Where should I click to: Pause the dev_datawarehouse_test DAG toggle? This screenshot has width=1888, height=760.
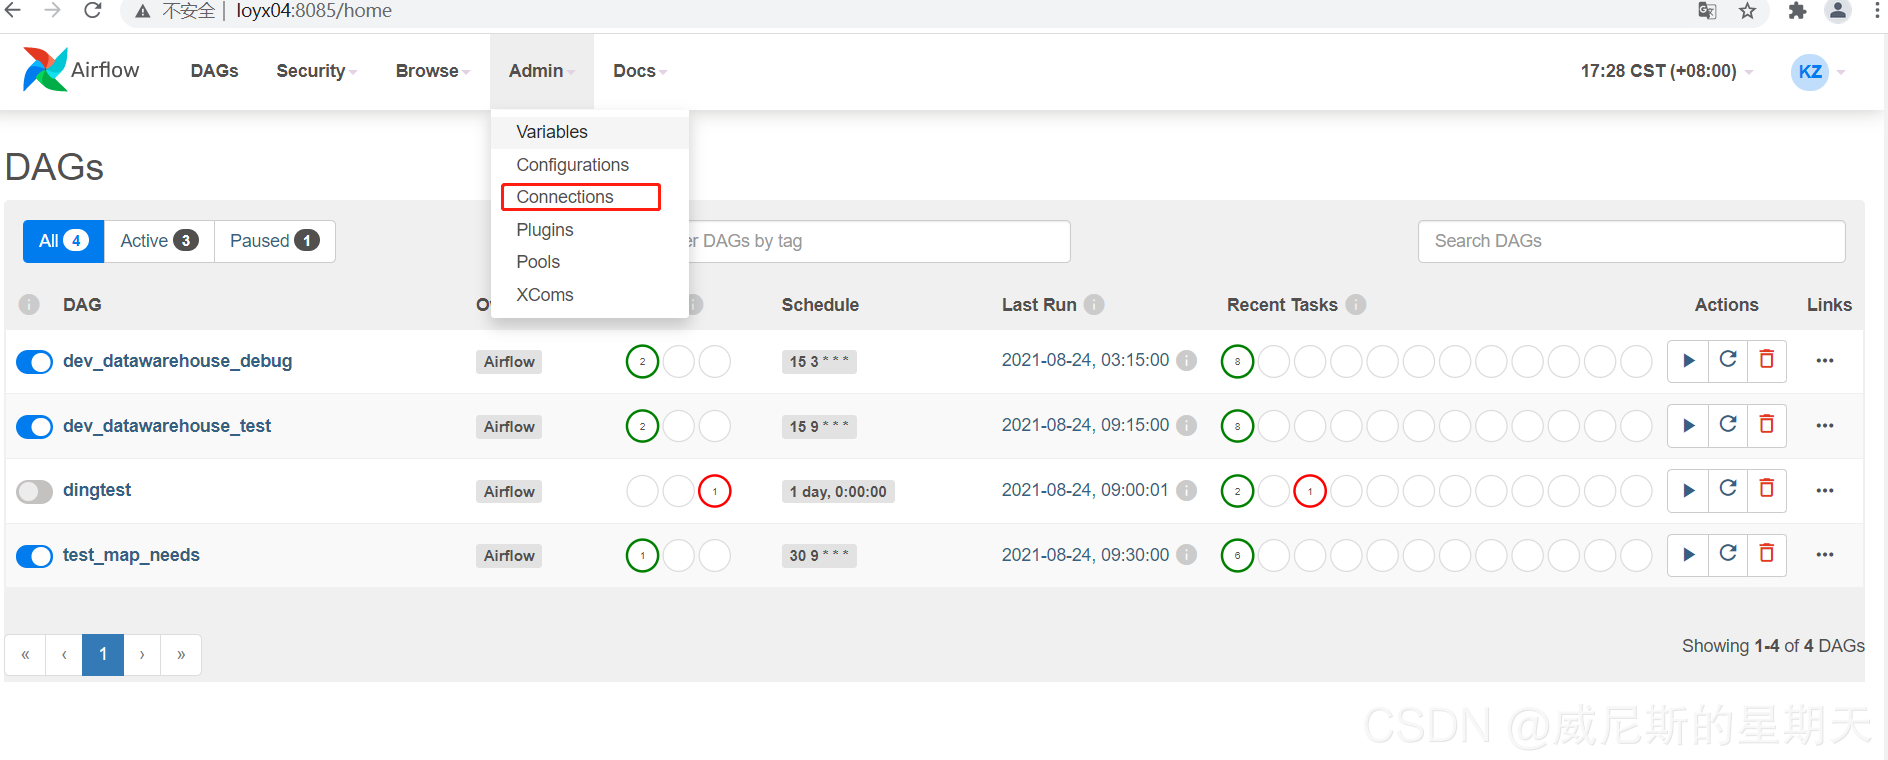(x=35, y=427)
